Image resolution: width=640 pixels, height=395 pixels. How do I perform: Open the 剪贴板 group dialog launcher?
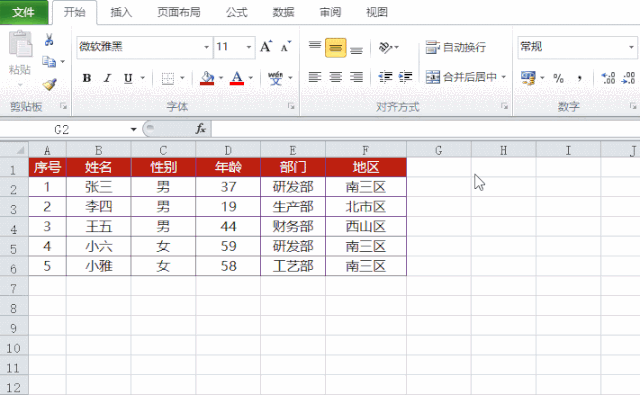(63, 106)
